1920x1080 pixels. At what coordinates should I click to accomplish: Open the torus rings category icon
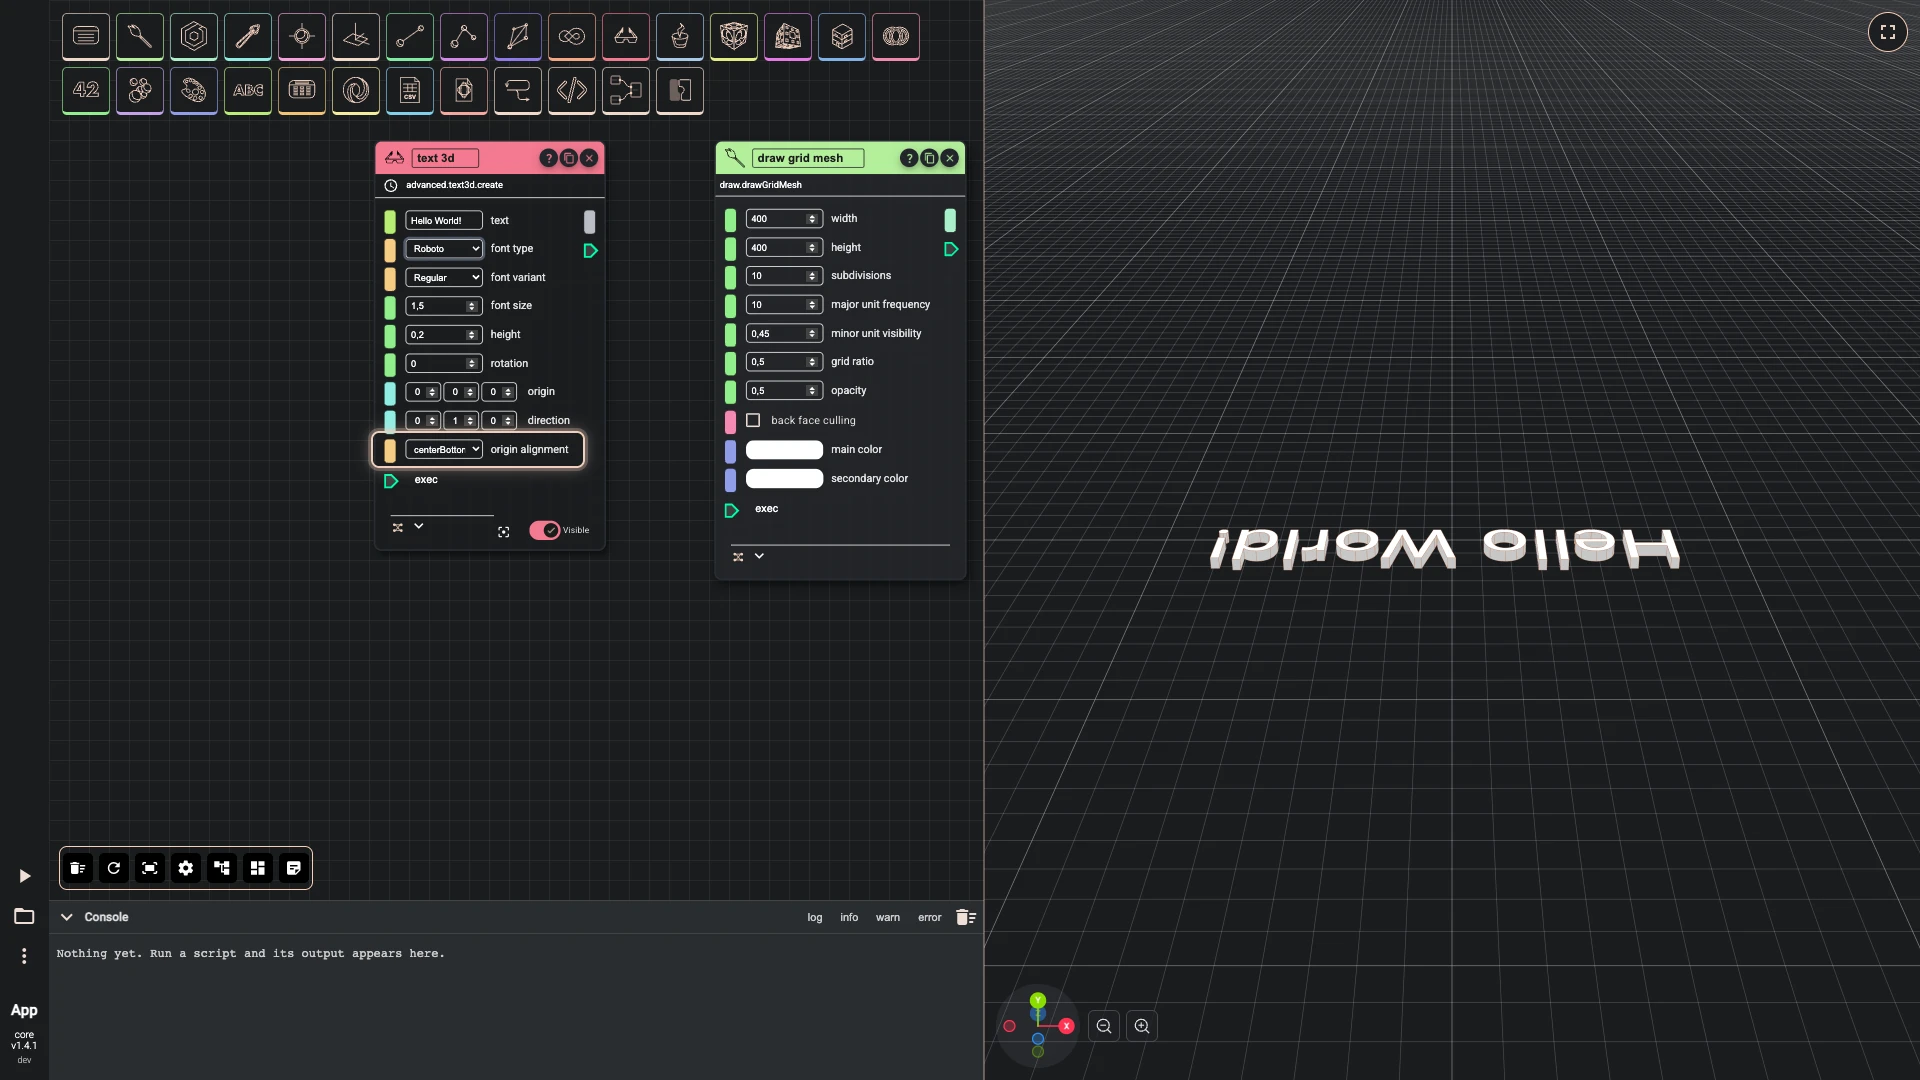(x=896, y=37)
